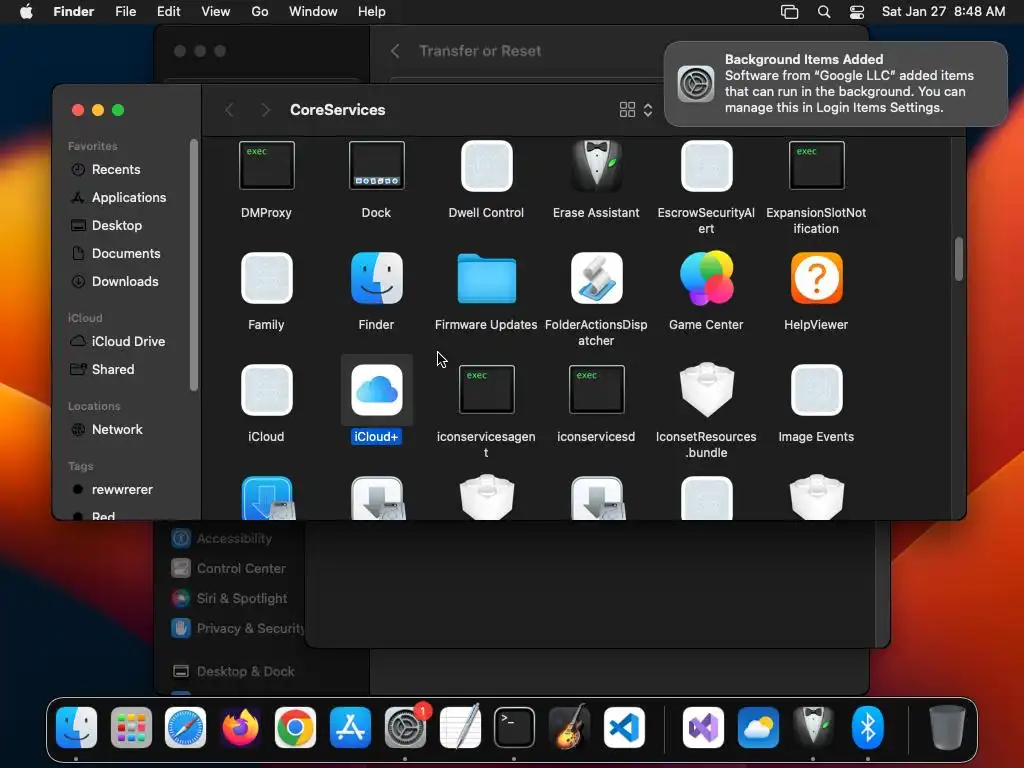Screen dimensions: 1024x768
Task: Open the Finder menu
Action: click(x=74, y=12)
